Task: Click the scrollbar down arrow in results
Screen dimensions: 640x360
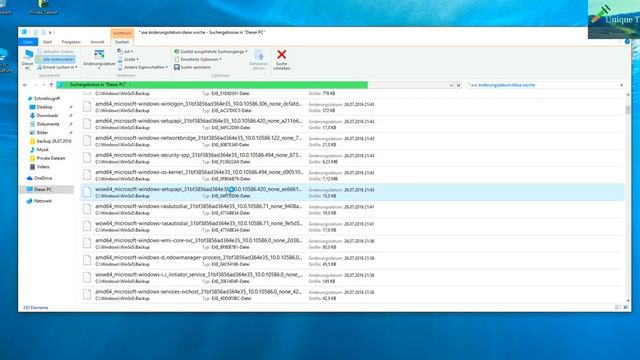Action: pyautogui.click(x=628, y=300)
